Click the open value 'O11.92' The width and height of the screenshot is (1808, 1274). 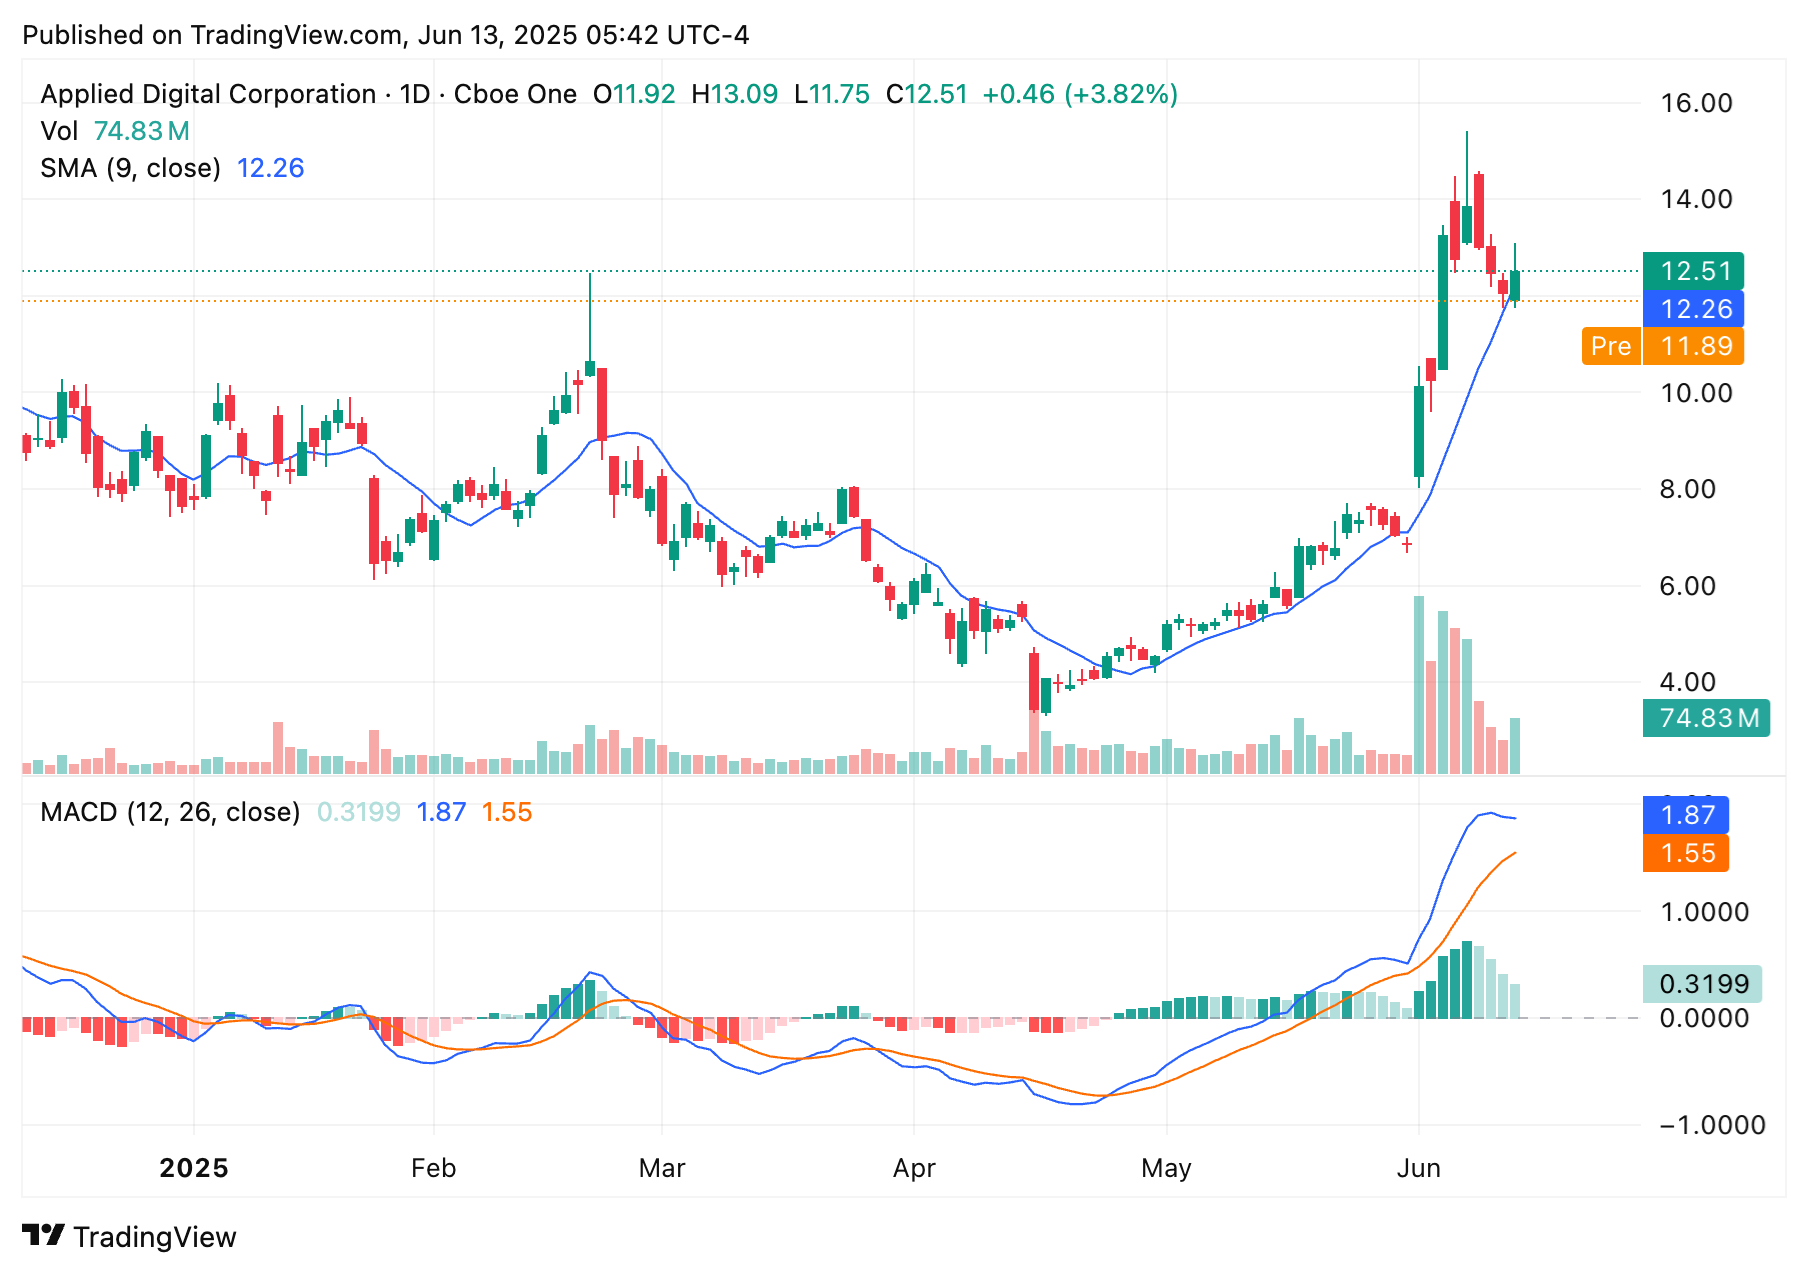pyautogui.click(x=634, y=94)
